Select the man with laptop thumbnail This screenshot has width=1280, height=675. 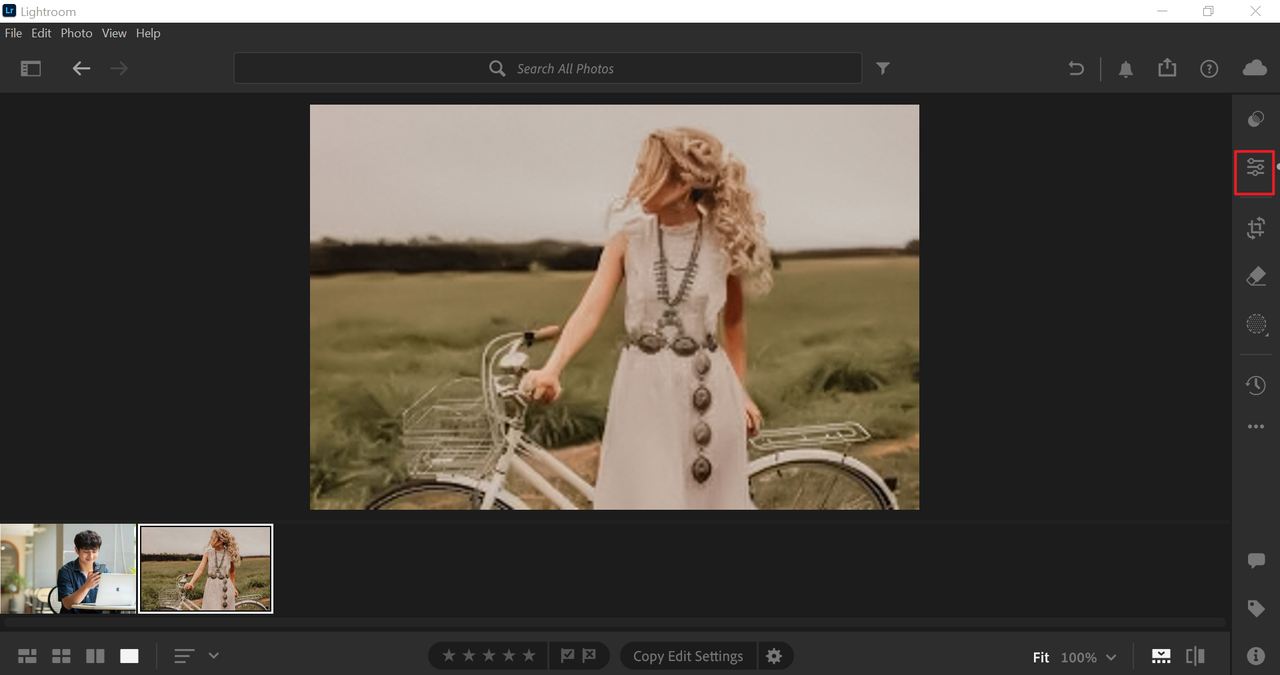(68, 568)
